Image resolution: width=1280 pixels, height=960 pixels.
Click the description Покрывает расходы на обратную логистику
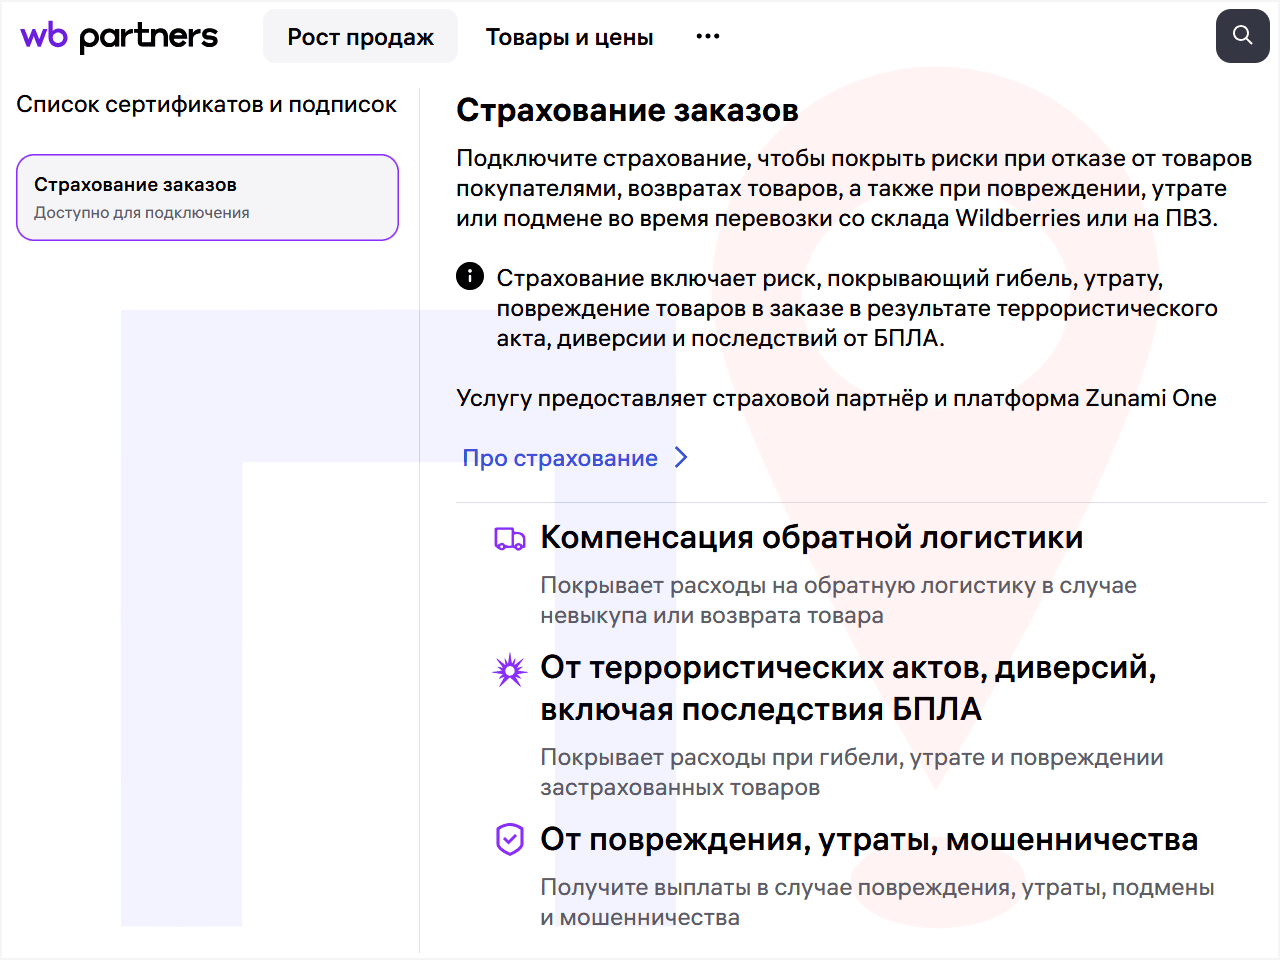[838, 600]
